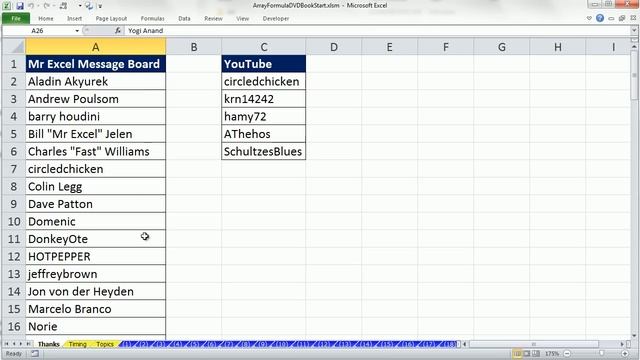This screenshot has width=640, height=360.
Task: Click the workbook window minimize icon
Action: pos(611,18)
